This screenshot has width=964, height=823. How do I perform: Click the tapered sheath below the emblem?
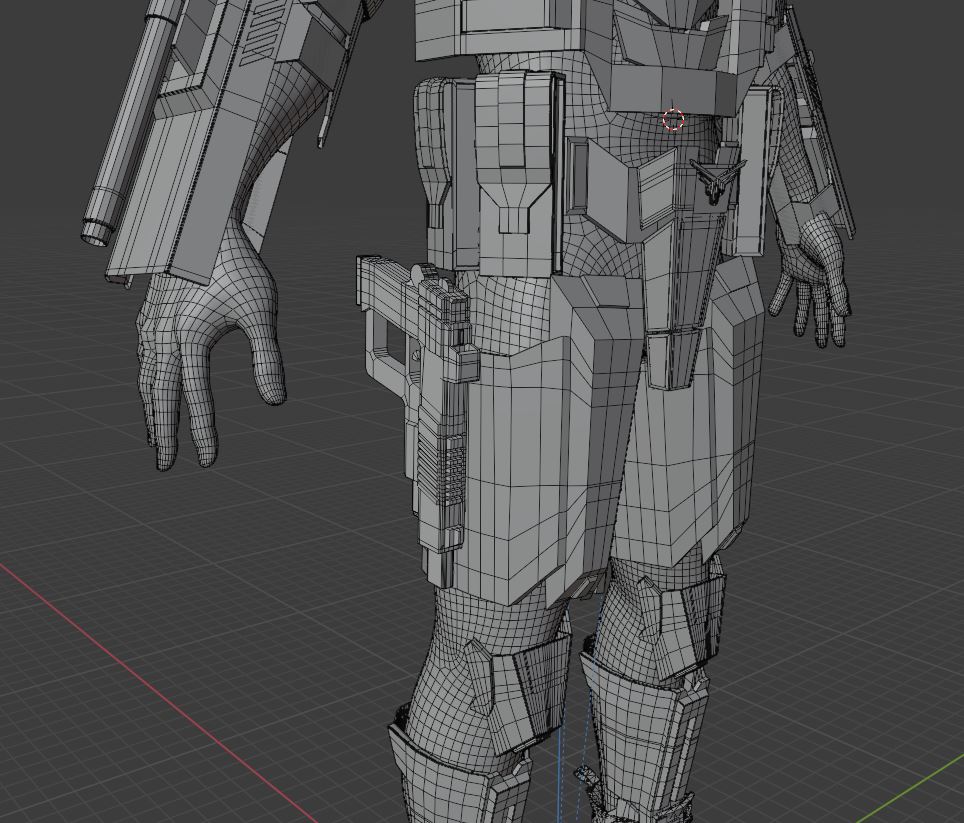pyautogui.click(x=680, y=300)
